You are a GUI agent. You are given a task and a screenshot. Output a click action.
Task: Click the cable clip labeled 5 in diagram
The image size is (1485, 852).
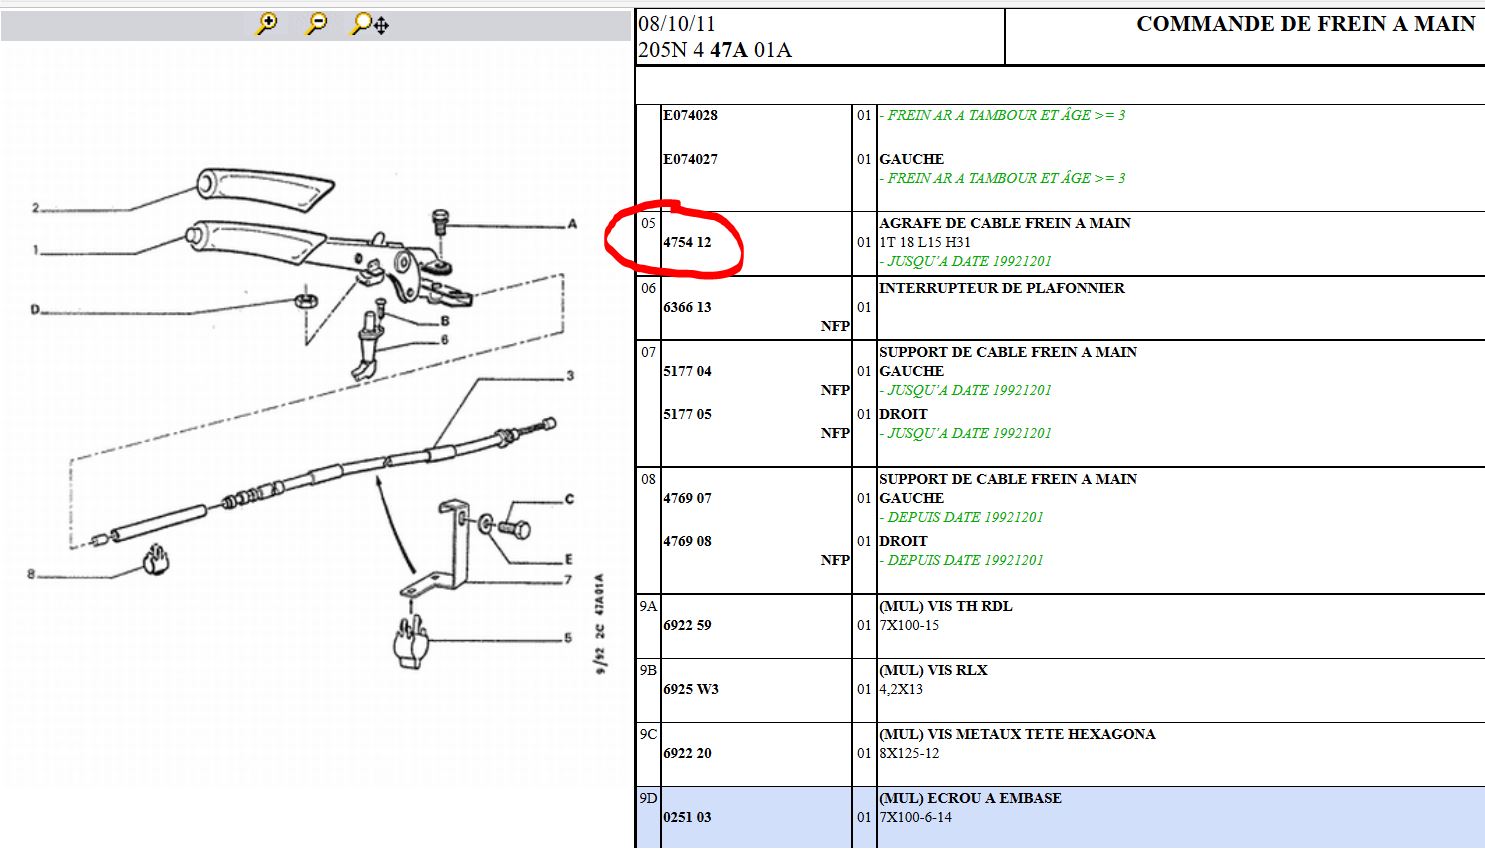click(411, 643)
